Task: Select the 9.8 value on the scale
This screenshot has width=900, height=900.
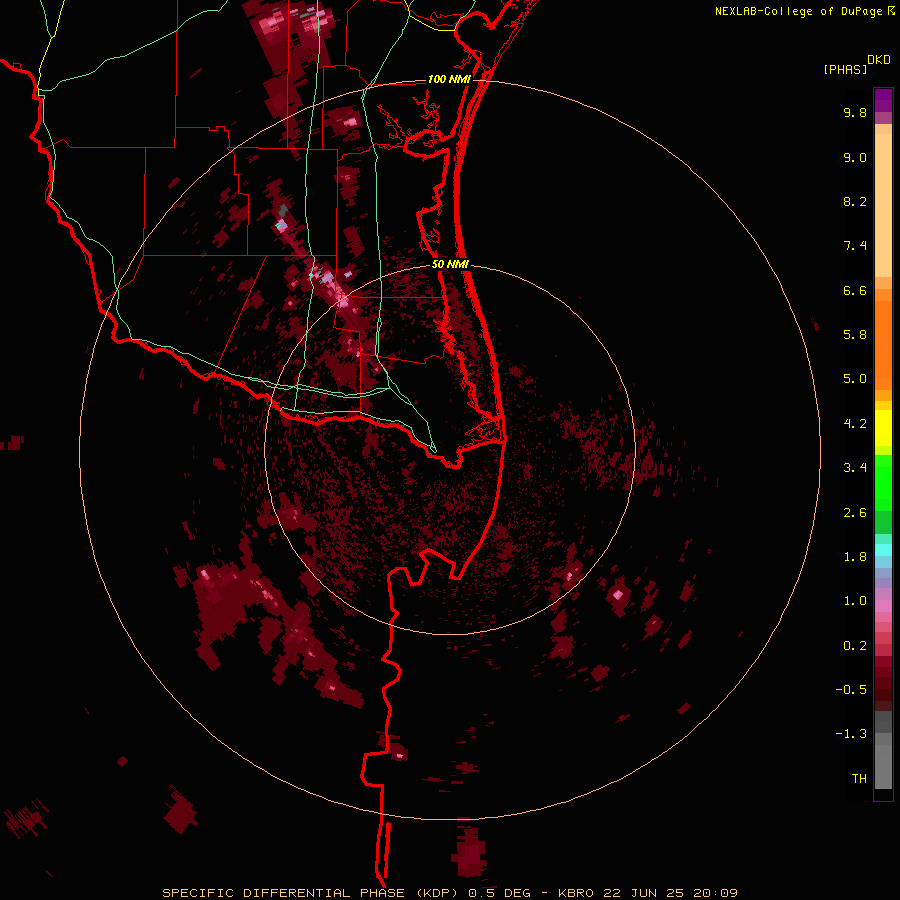Action: pyautogui.click(x=855, y=112)
